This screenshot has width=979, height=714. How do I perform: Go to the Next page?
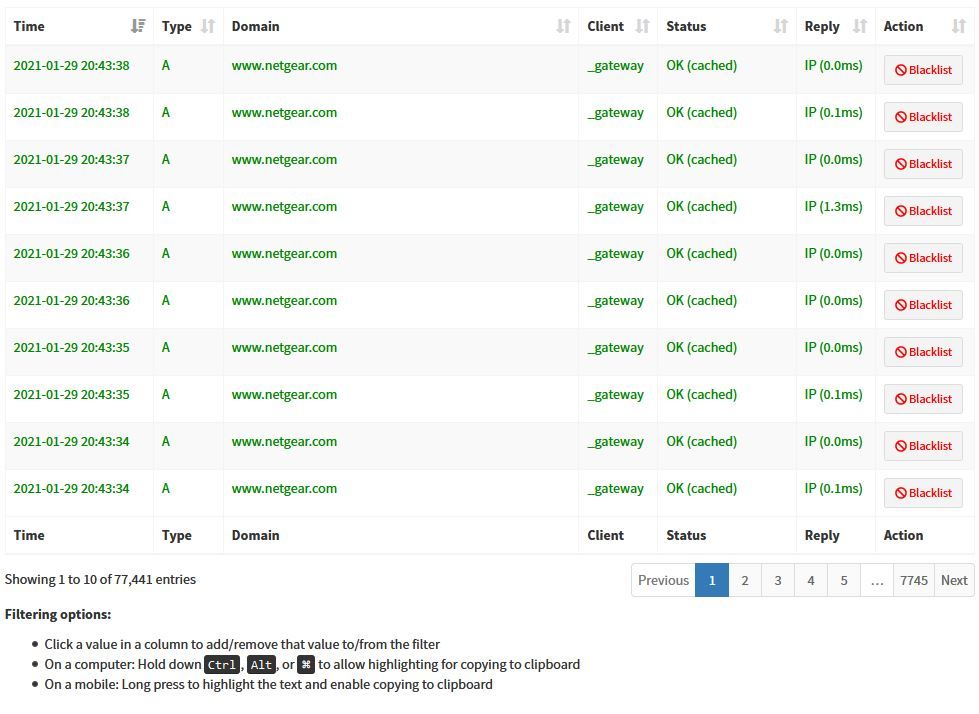point(954,580)
